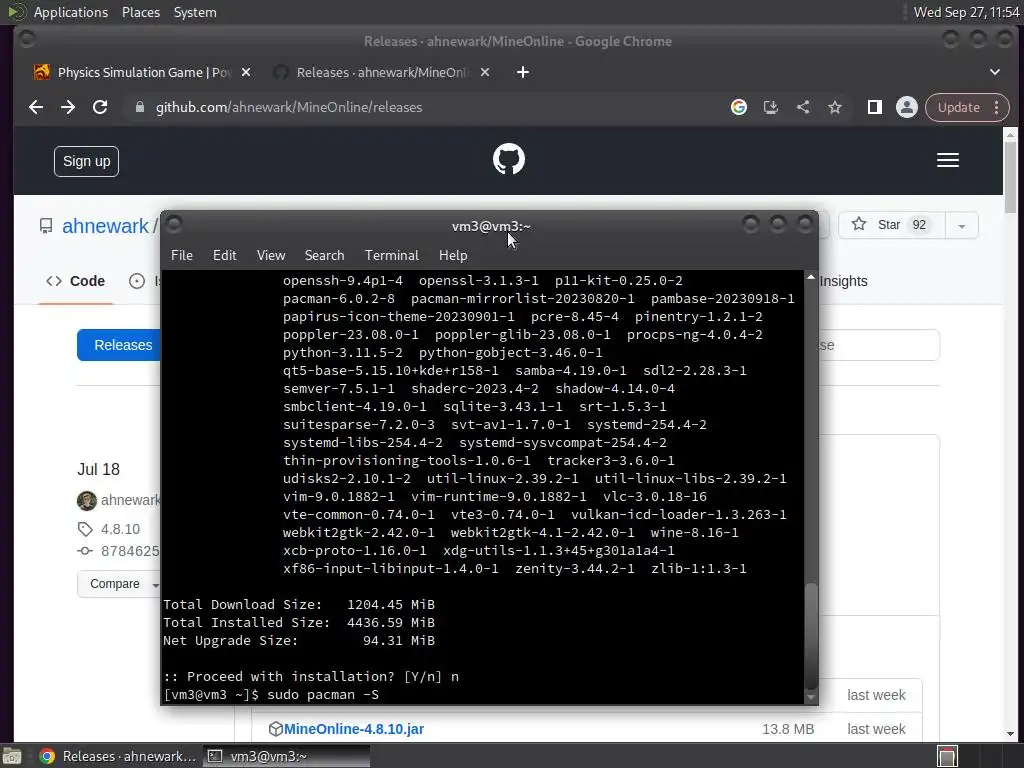Open a new Chrome tab
1024x768 pixels.
(522, 72)
